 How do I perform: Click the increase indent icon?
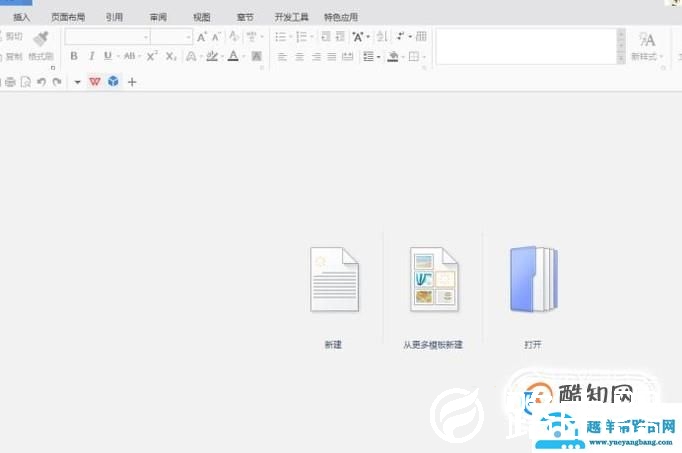click(x=340, y=37)
